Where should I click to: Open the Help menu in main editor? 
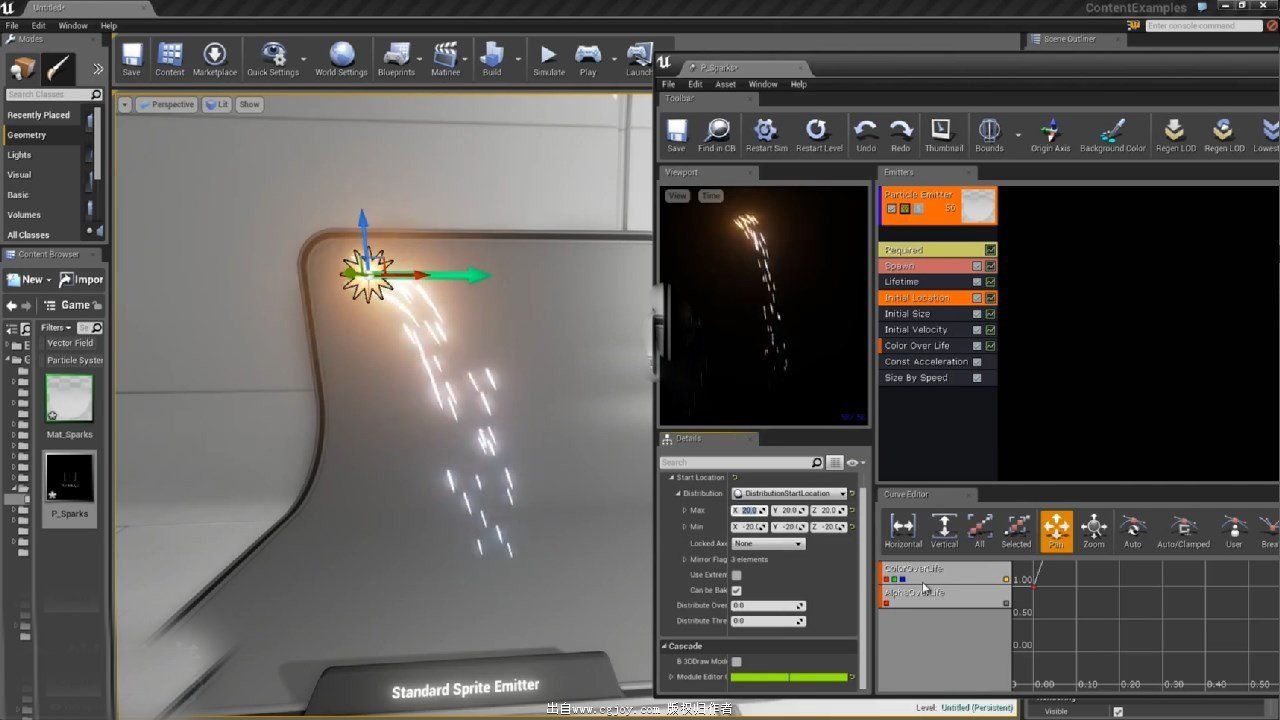point(109,25)
